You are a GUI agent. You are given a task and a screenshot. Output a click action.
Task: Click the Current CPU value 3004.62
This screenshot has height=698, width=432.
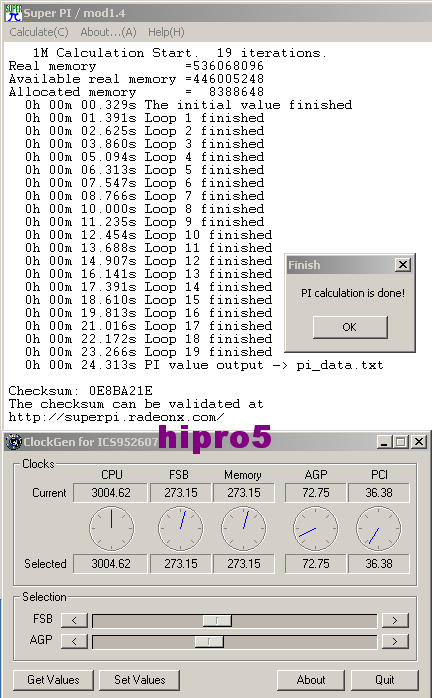(x=110, y=493)
